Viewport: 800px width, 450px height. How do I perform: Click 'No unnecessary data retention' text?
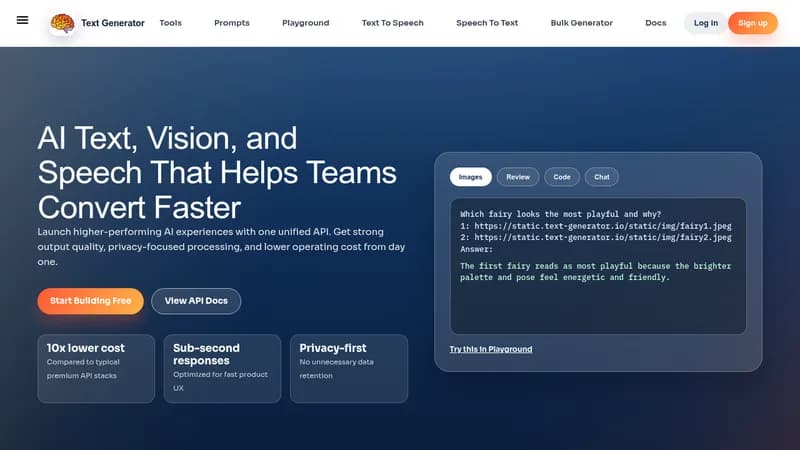(x=336, y=368)
